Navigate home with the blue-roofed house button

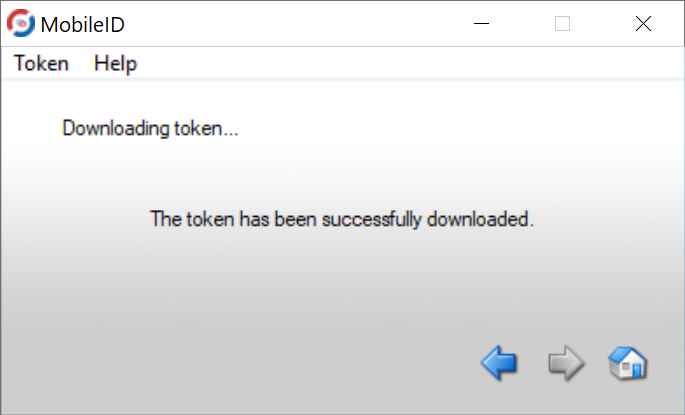[628, 363]
